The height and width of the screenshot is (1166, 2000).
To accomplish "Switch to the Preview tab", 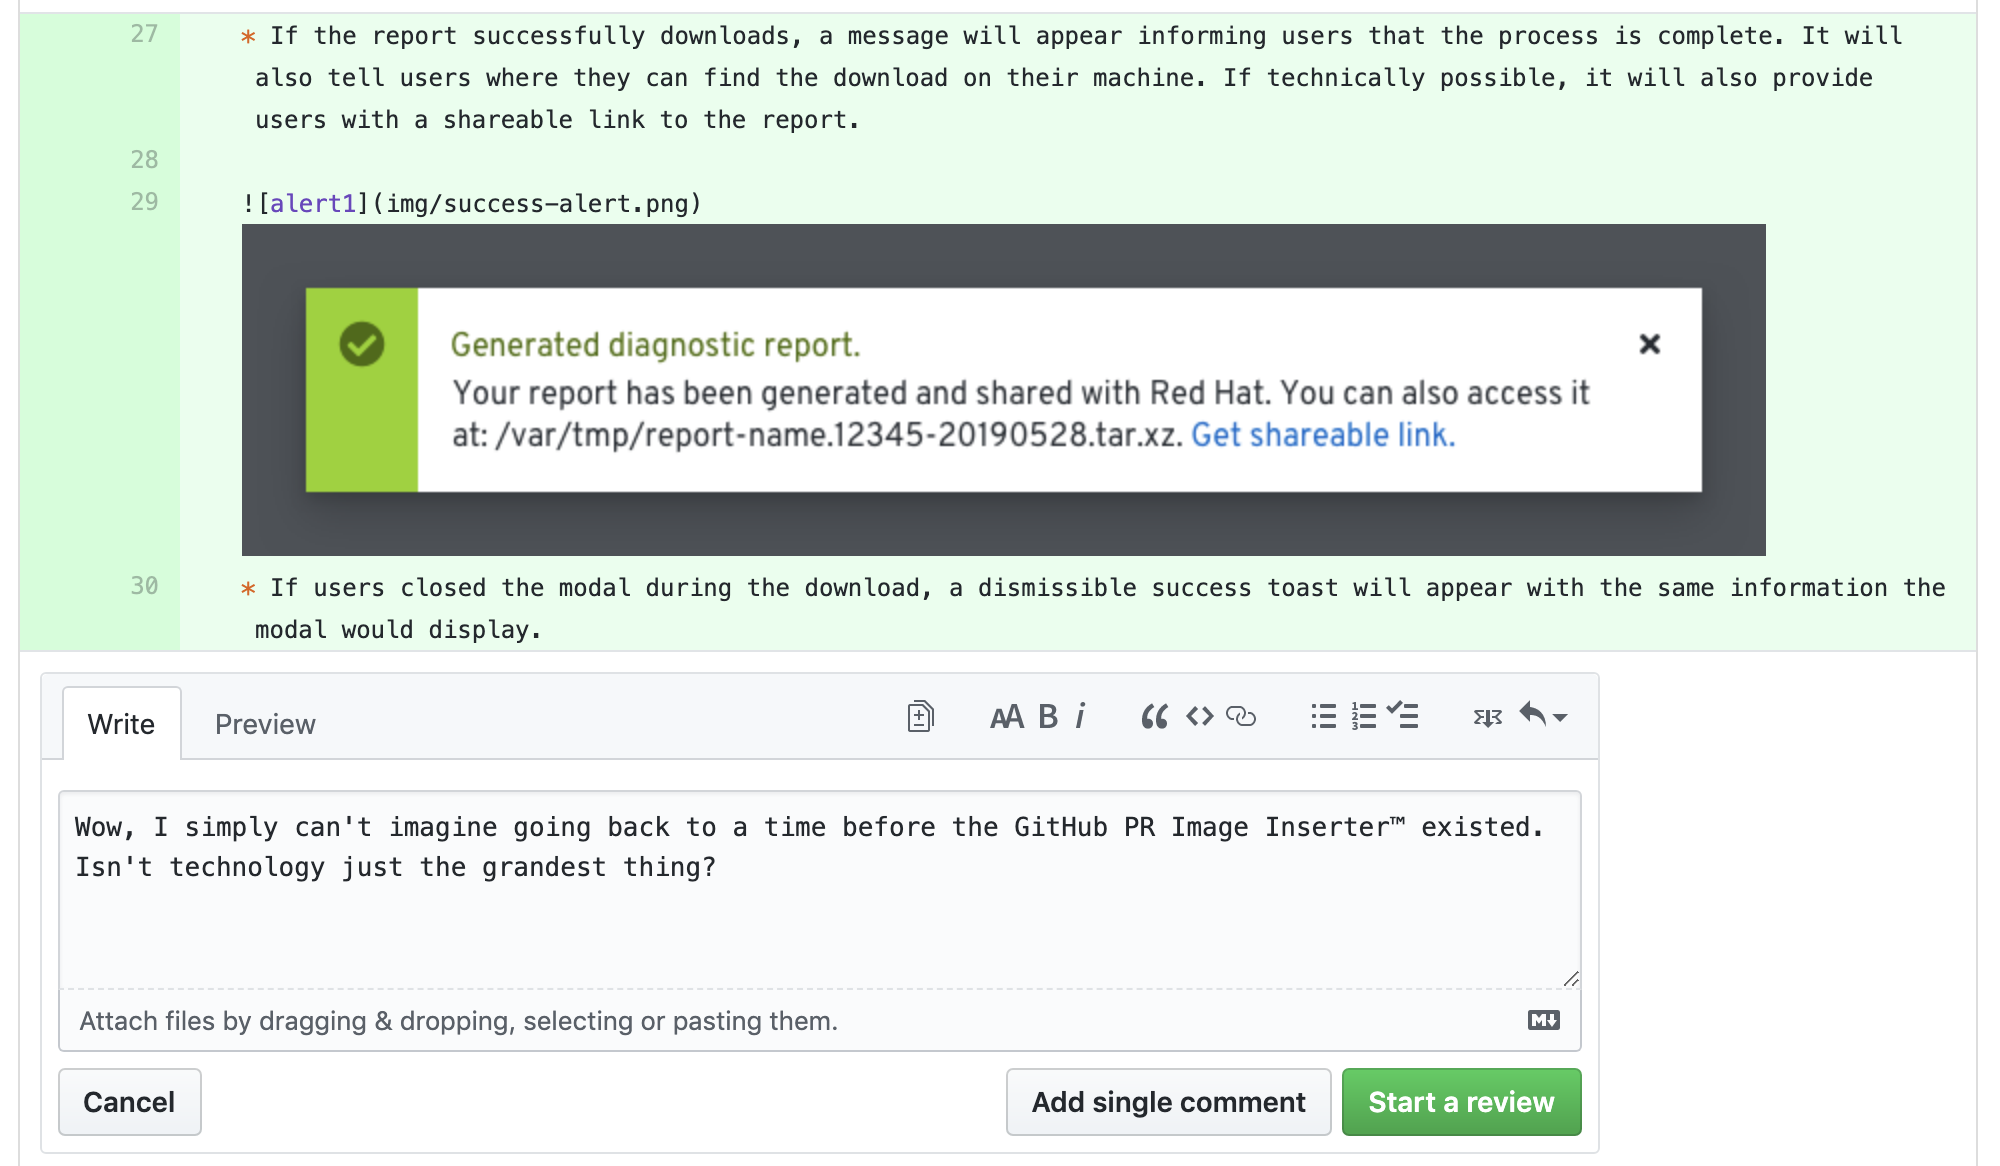I will point(265,724).
